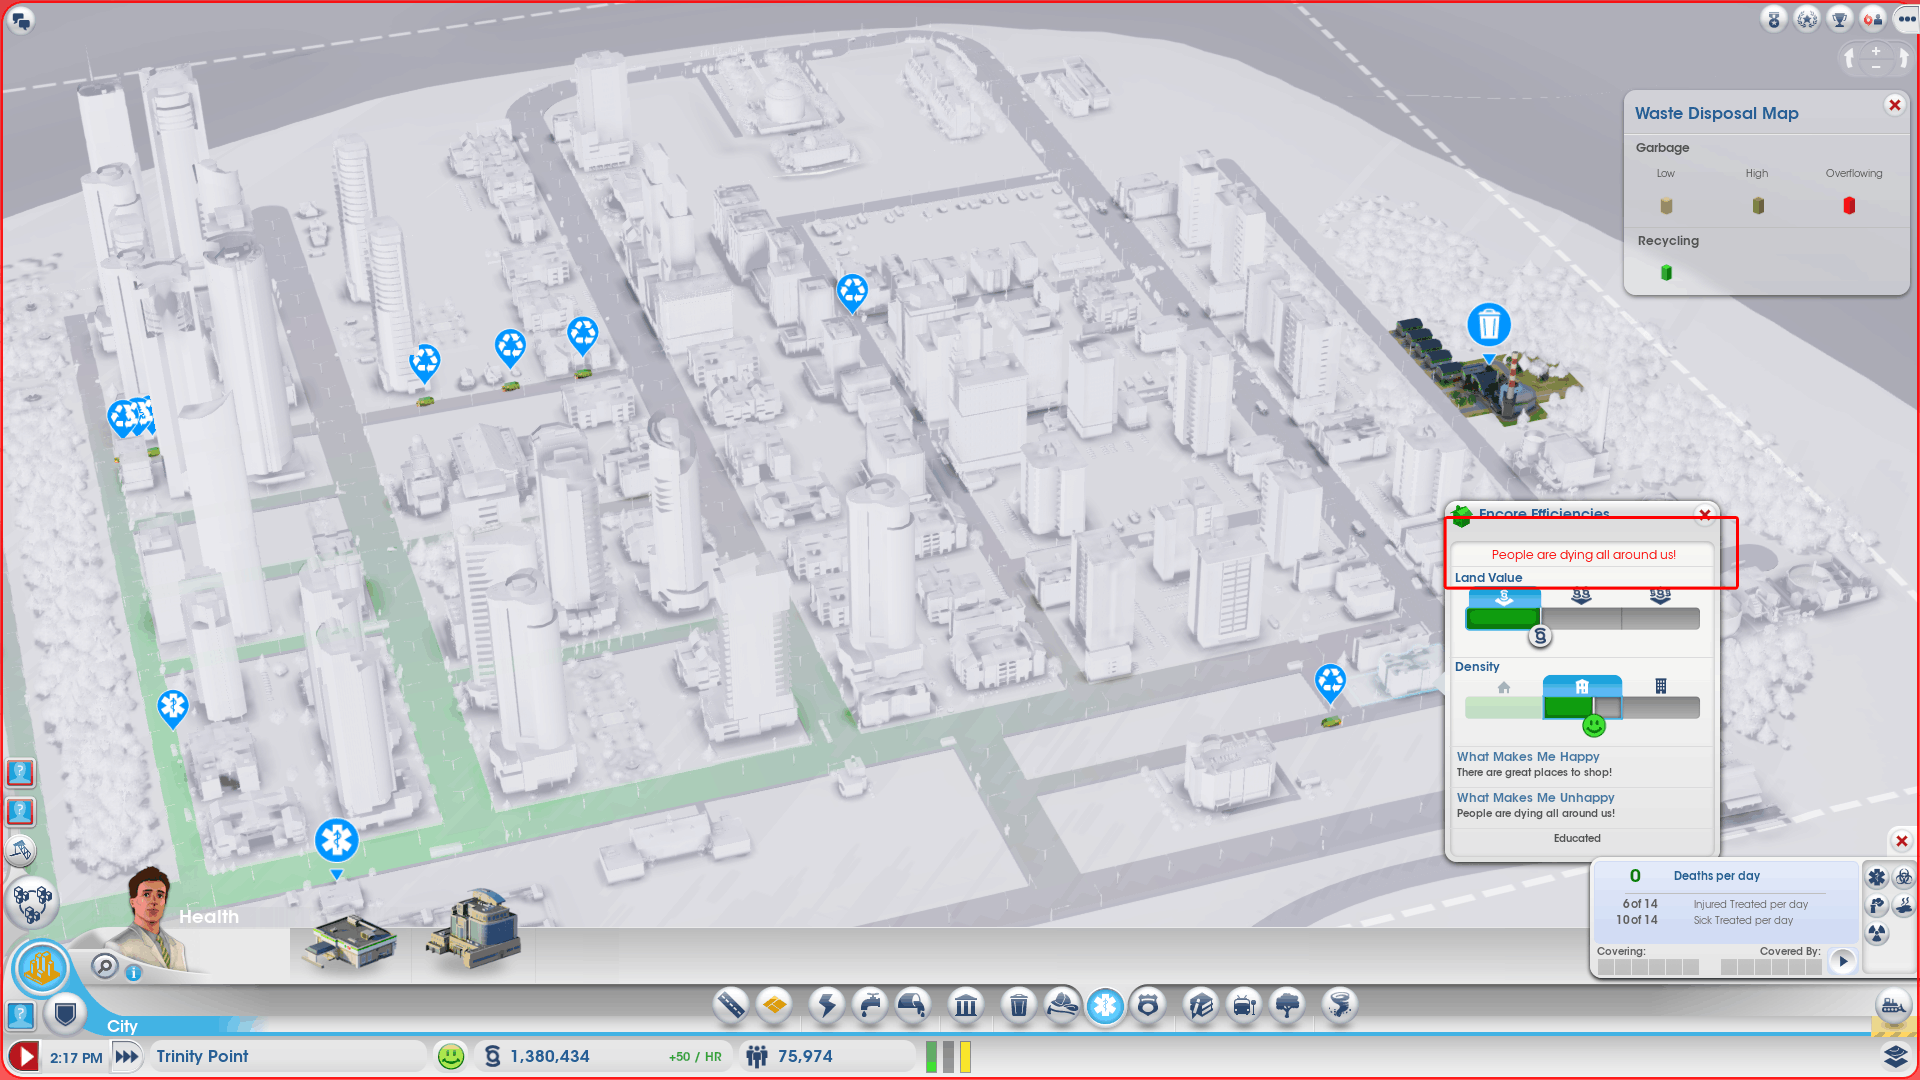
Task: Open the Parks tree menu
Action: [1288, 1005]
